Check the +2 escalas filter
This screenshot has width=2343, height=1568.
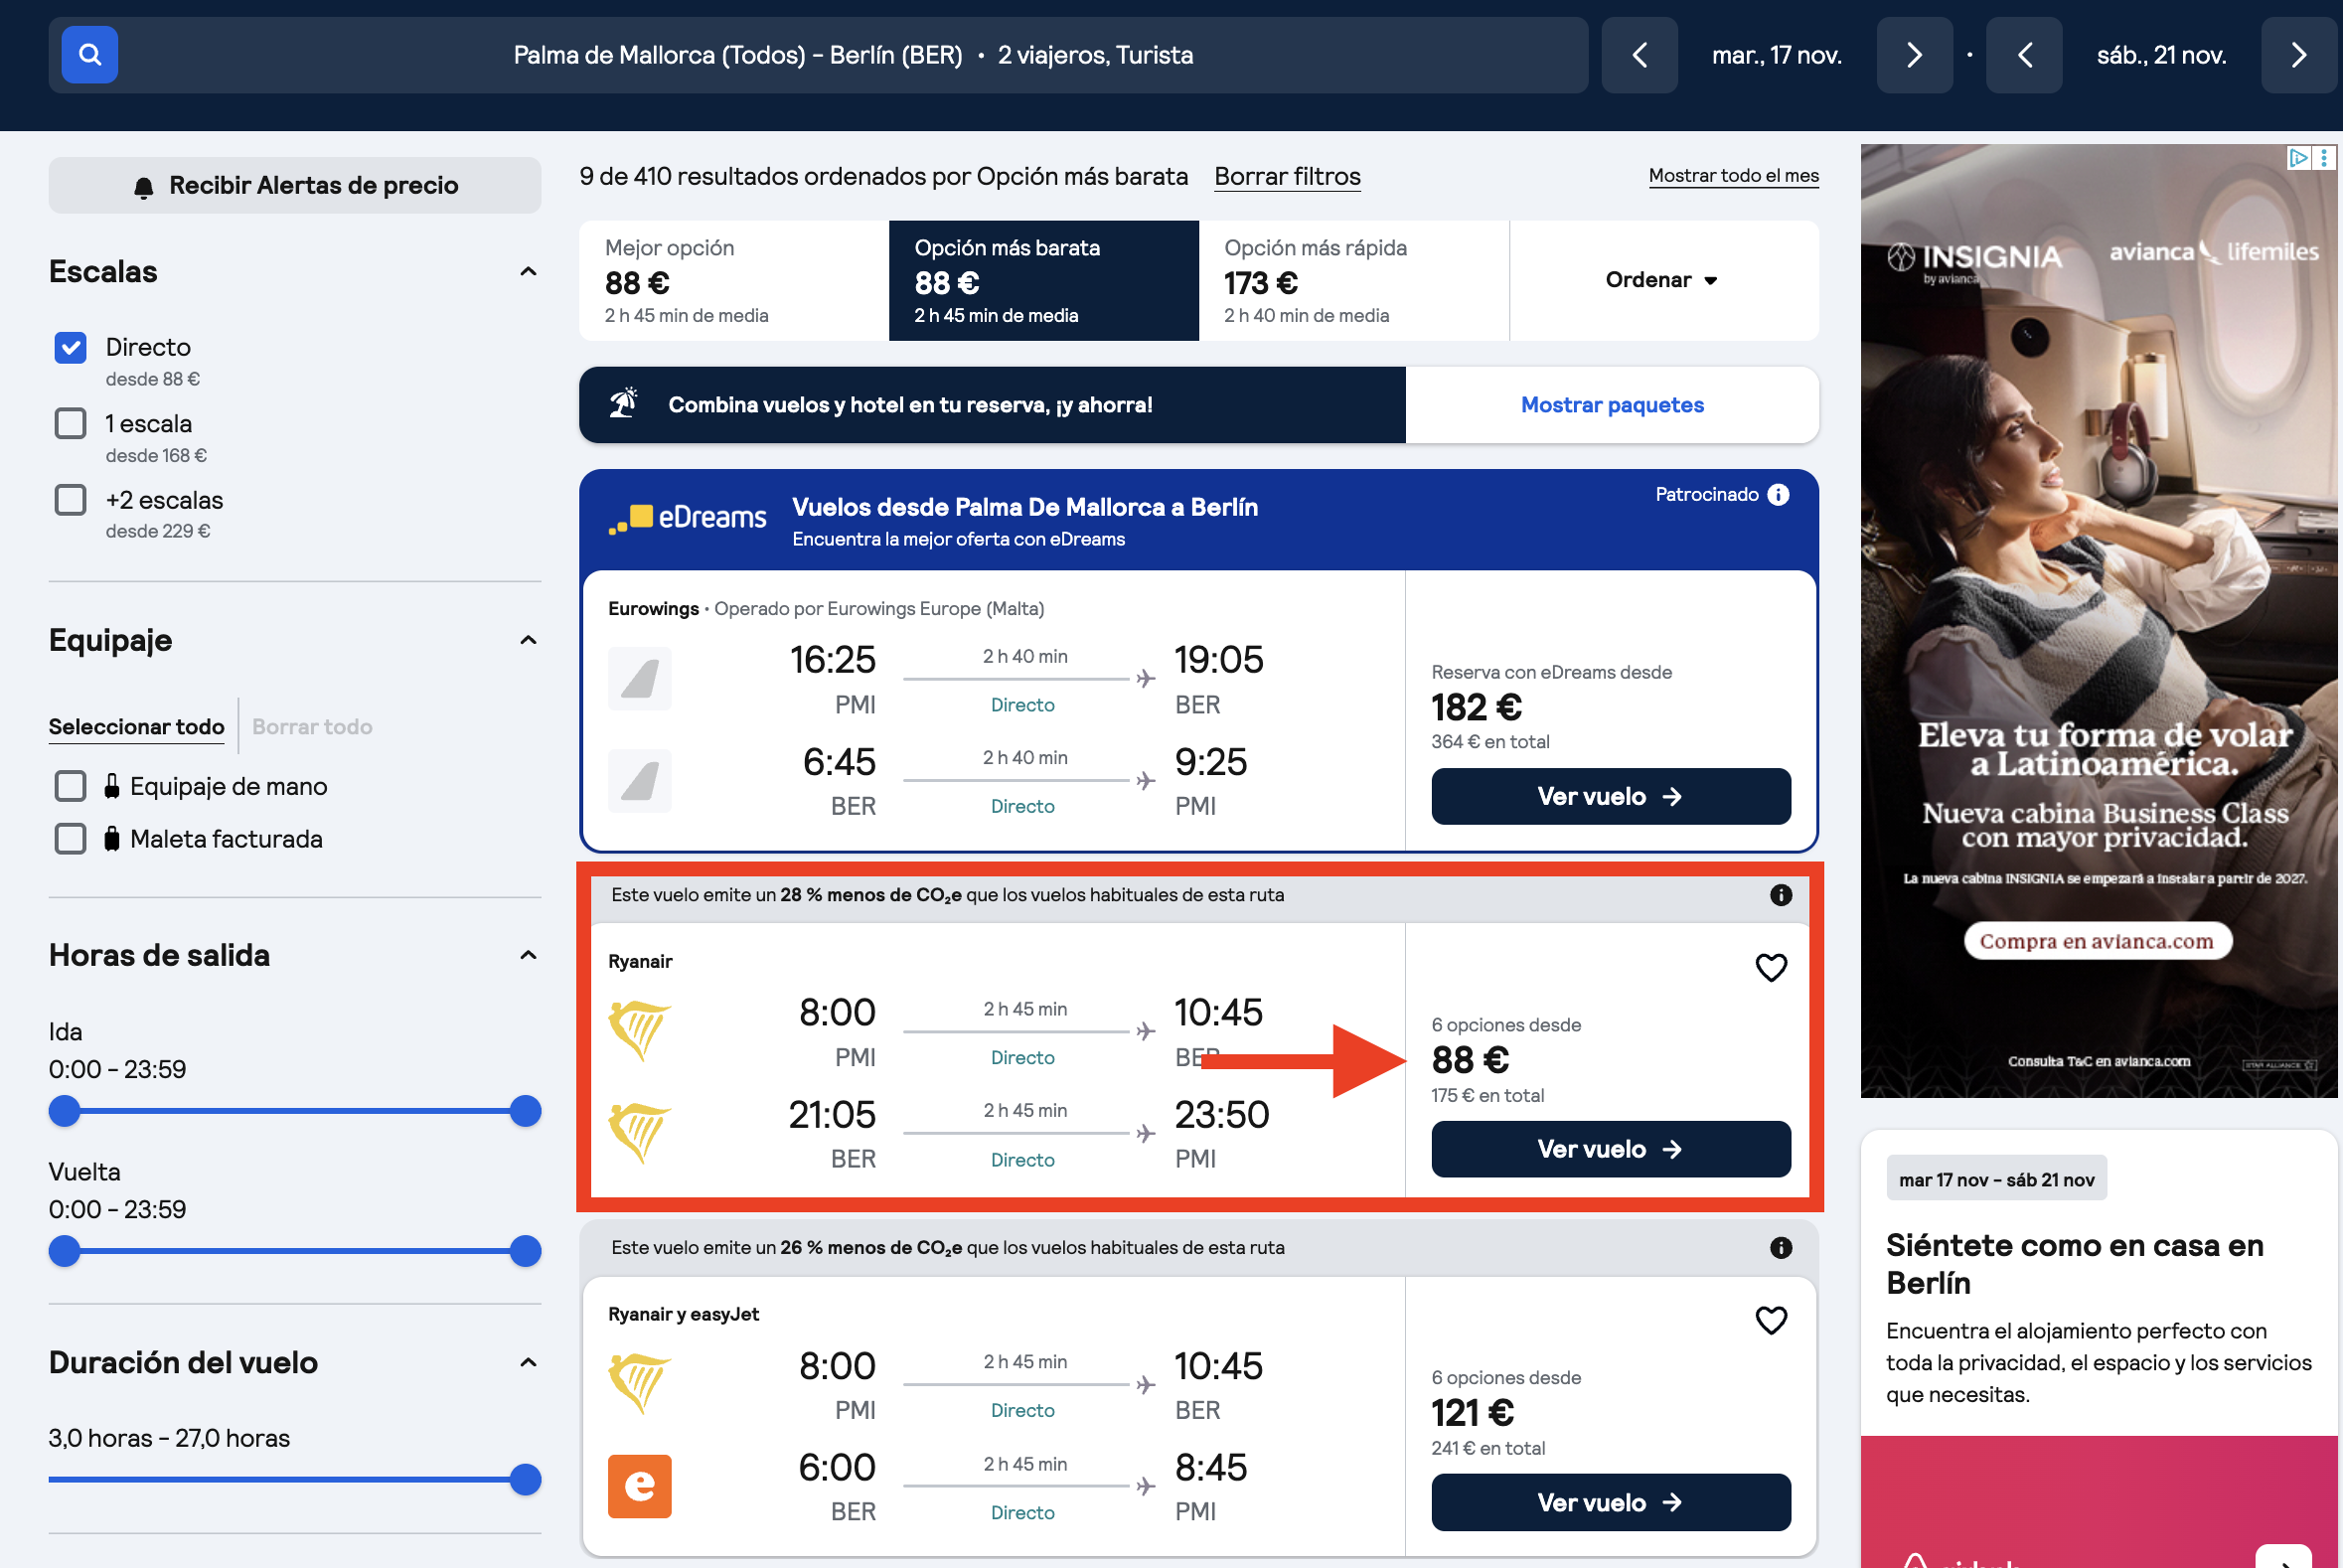pos(70,499)
